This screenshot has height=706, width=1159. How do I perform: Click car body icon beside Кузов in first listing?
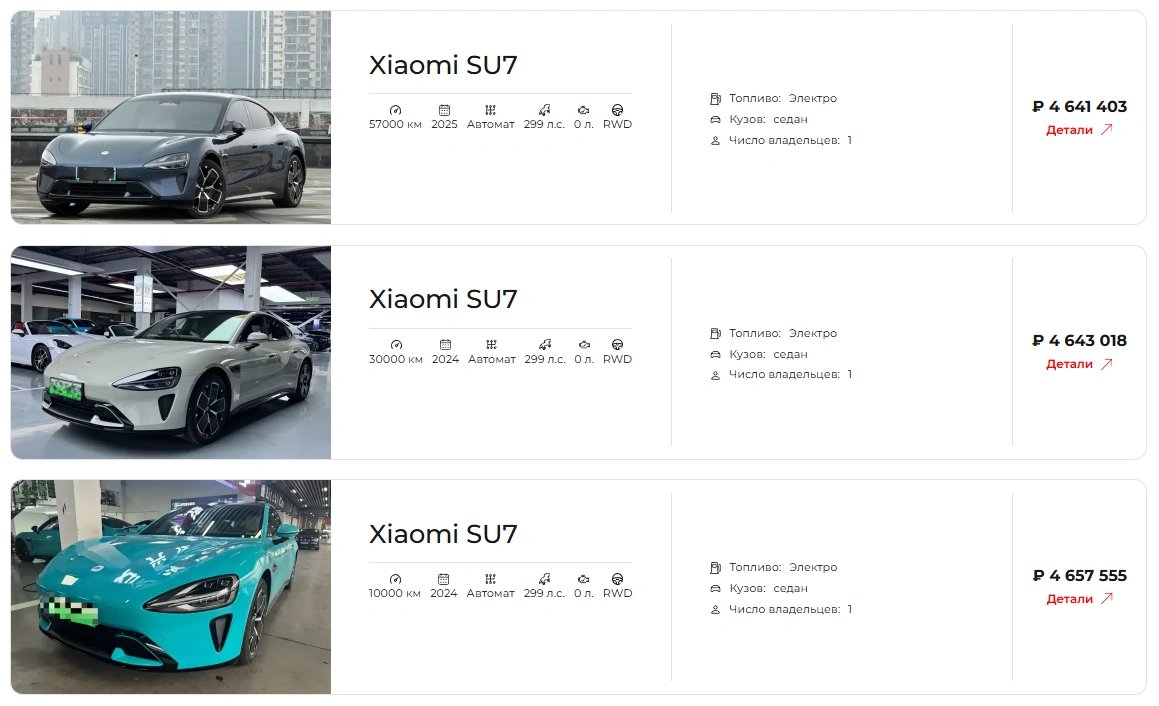(x=715, y=120)
